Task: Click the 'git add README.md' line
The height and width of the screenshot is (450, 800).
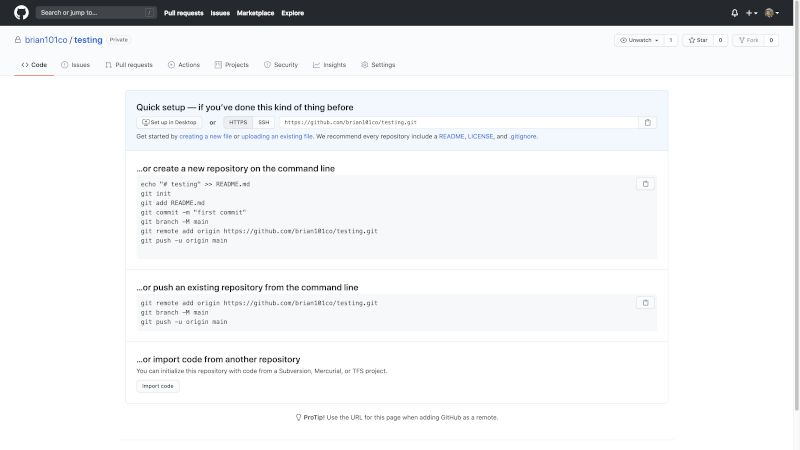Action: point(172,203)
